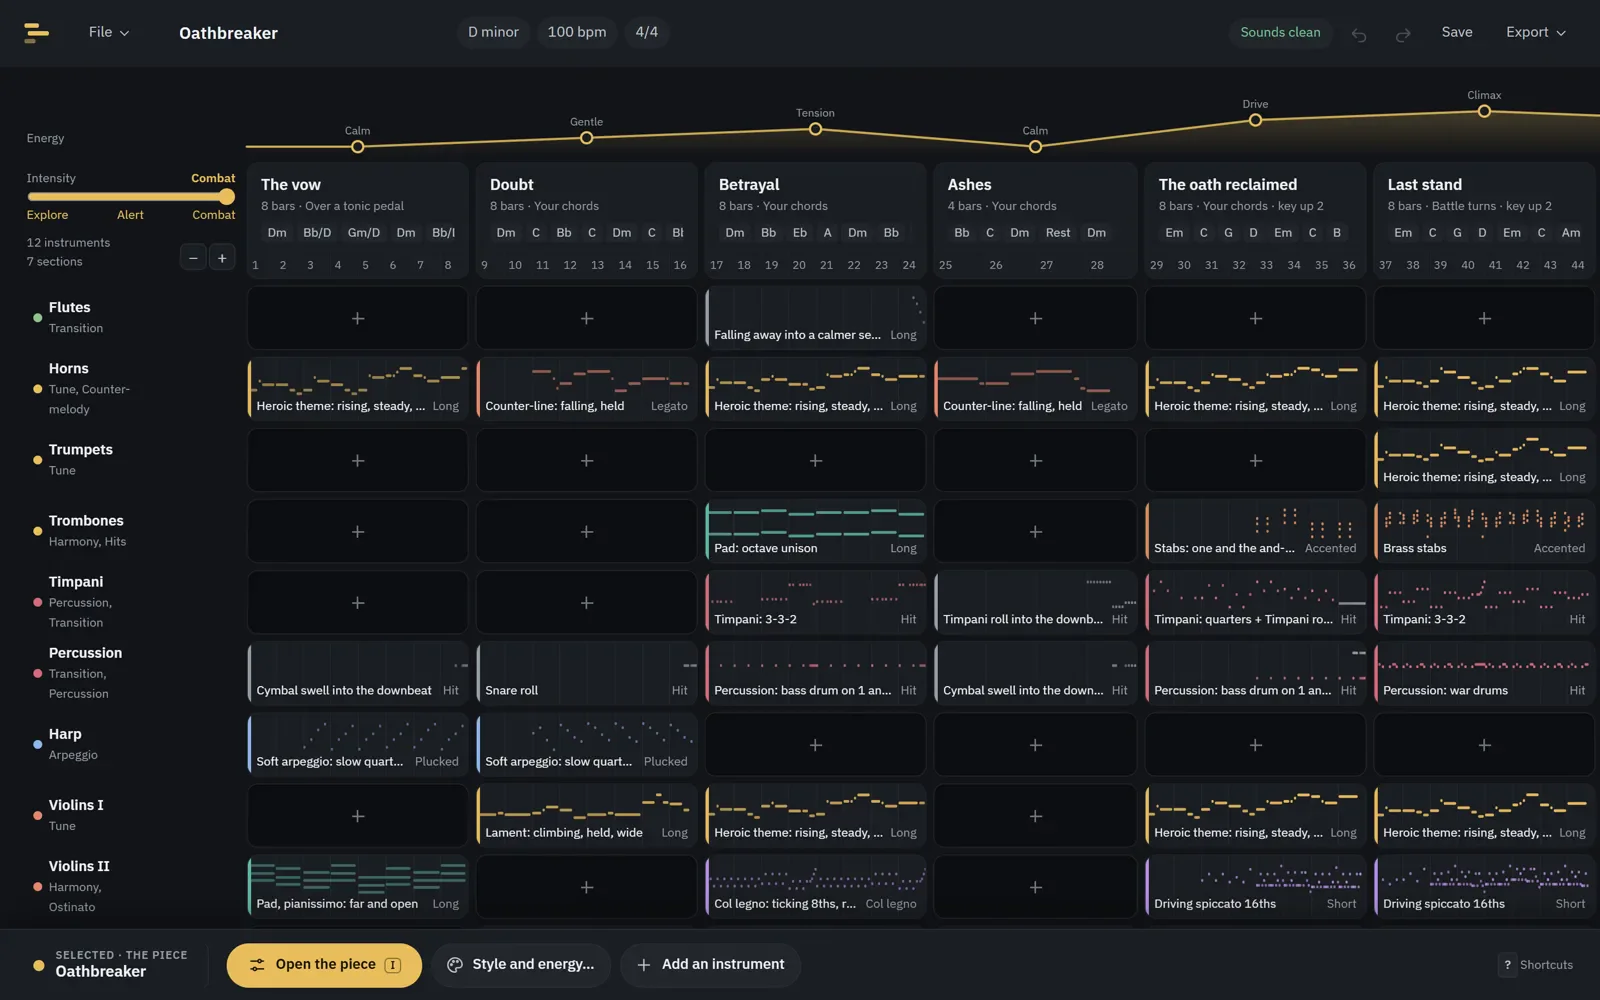The height and width of the screenshot is (1000, 1600).
Task: Add a Flutes part in The vow
Action: pyautogui.click(x=357, y=318)
